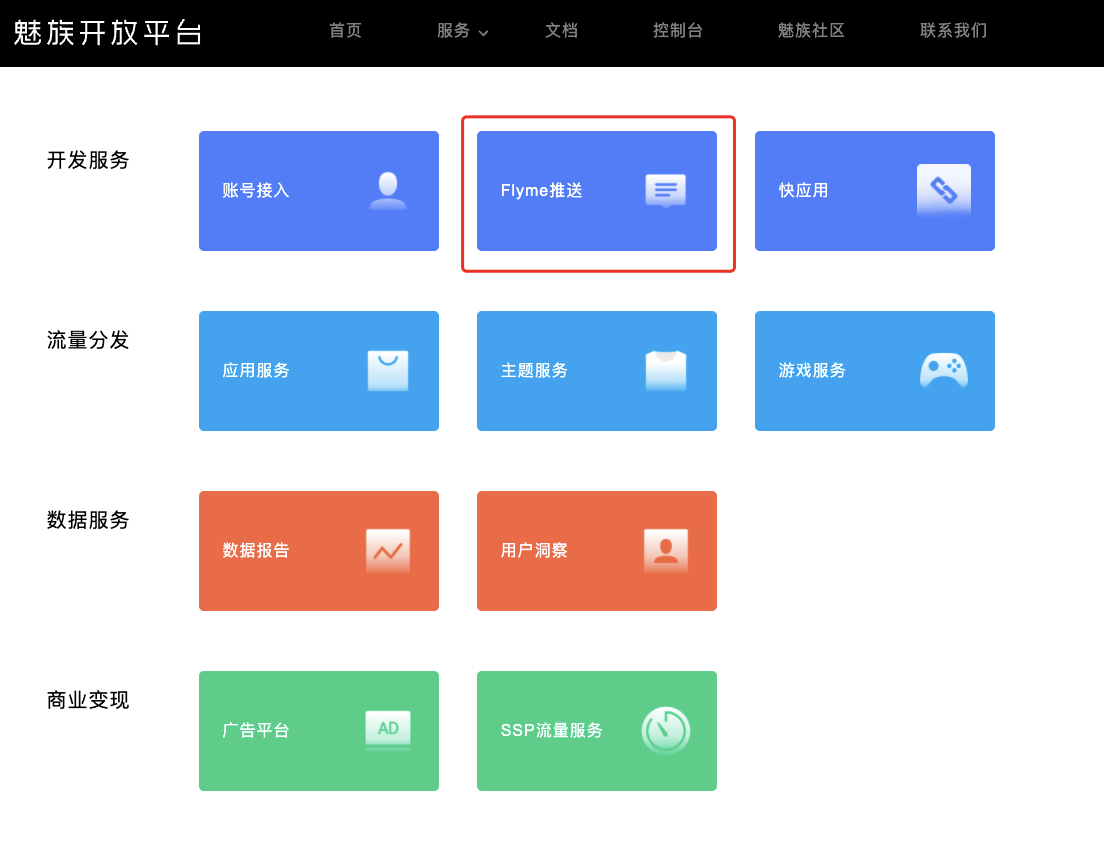Open 文档 in the top navigation

[x=561, y=30]
